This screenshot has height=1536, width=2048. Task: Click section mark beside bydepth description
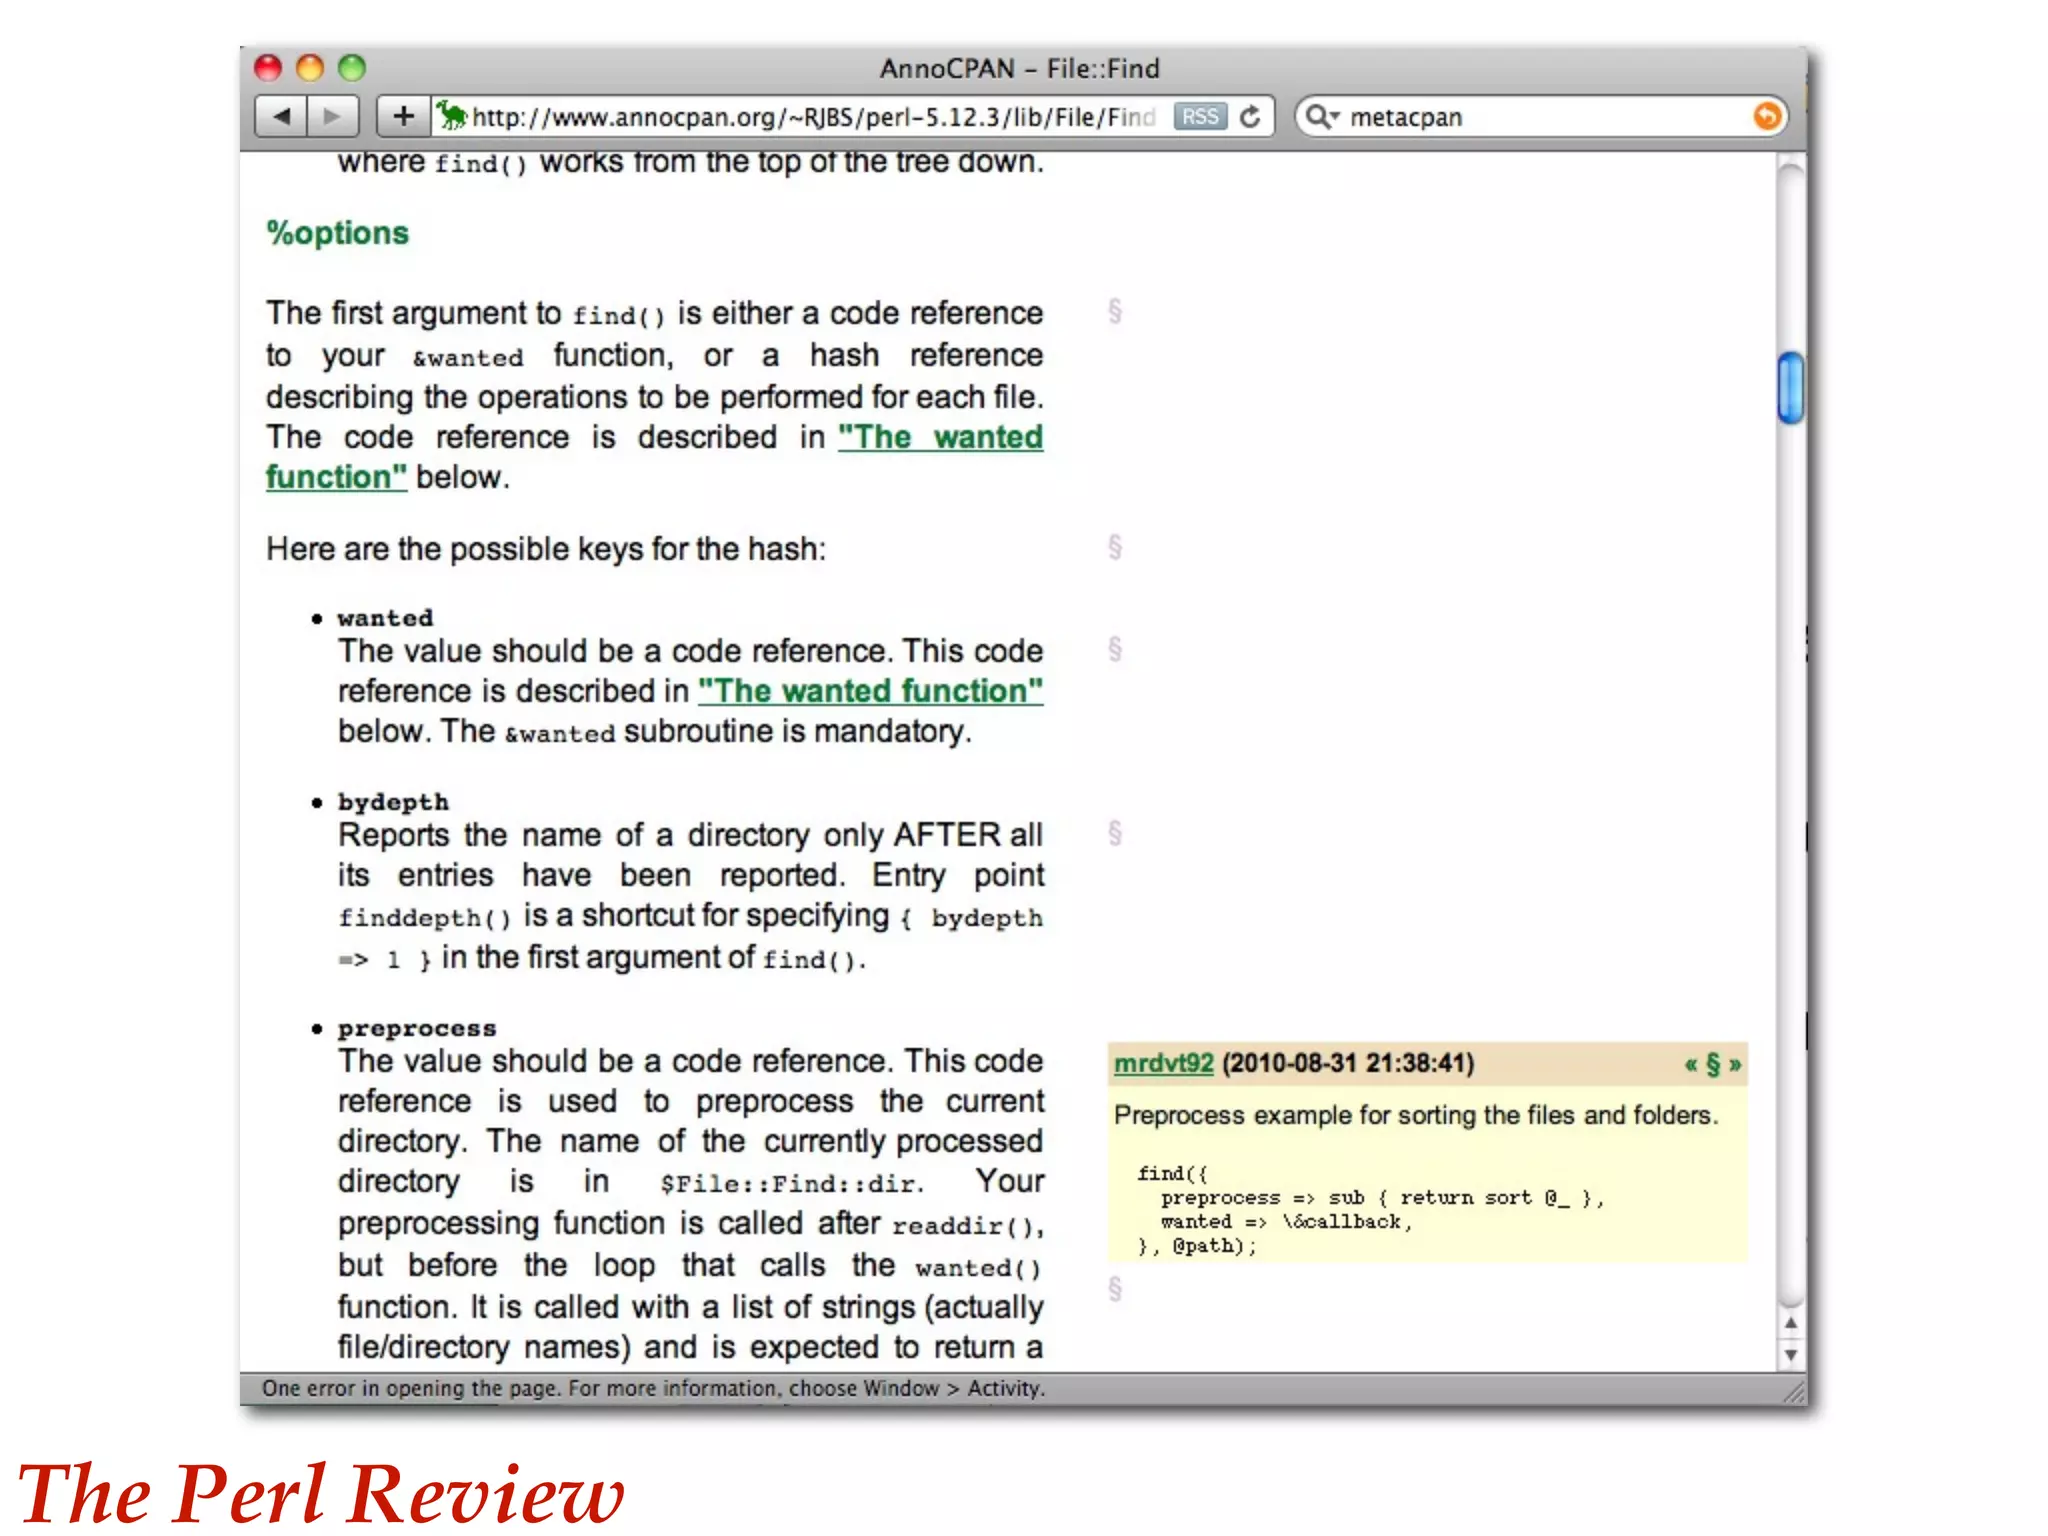tap(1115, 833)
